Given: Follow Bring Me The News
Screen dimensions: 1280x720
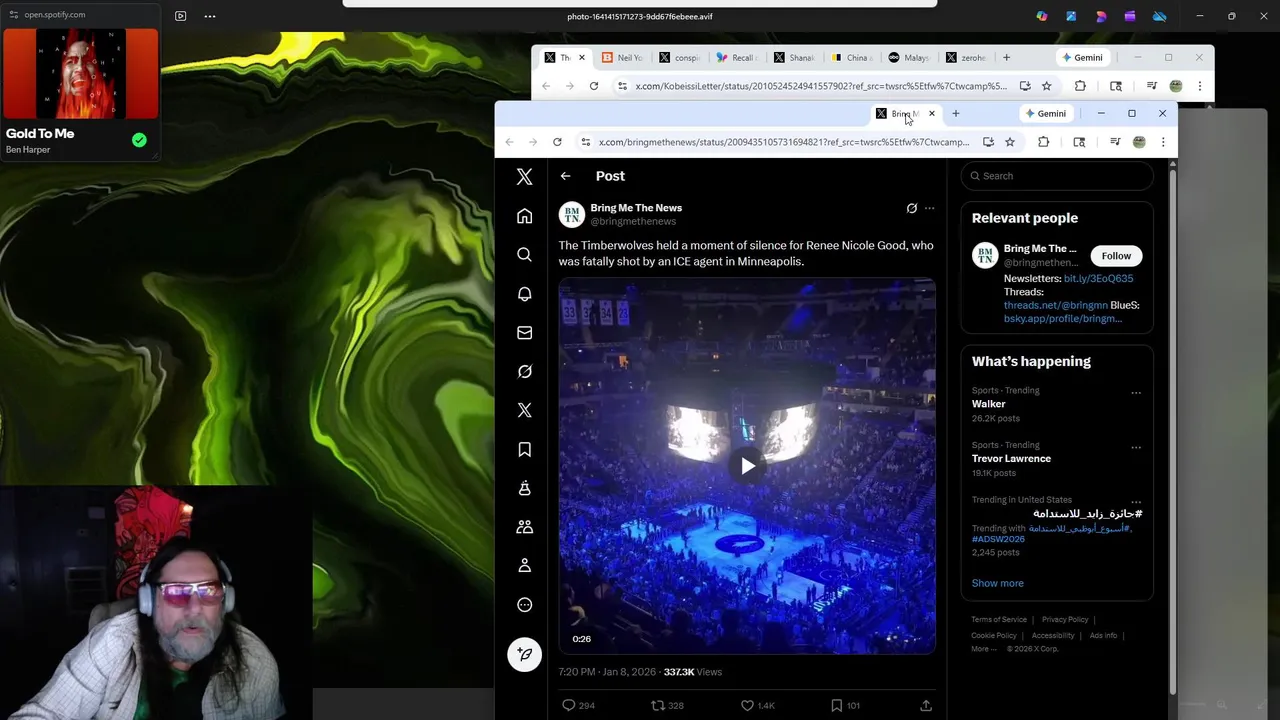Looking at the screenshot, I should [1116, 256].
